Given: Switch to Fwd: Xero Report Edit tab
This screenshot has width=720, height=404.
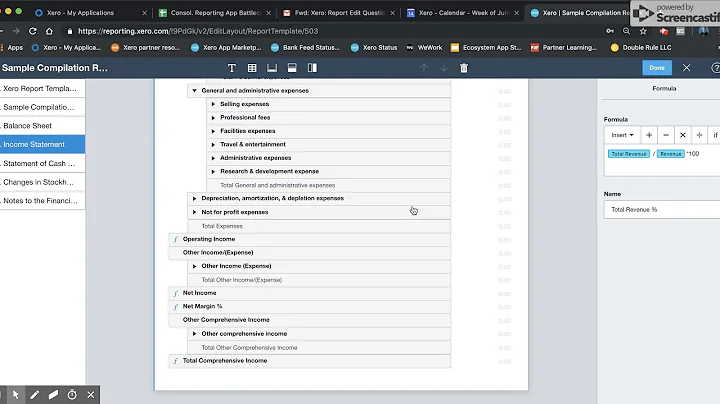Looking at the screenshot, I should [x=339, y=13].
